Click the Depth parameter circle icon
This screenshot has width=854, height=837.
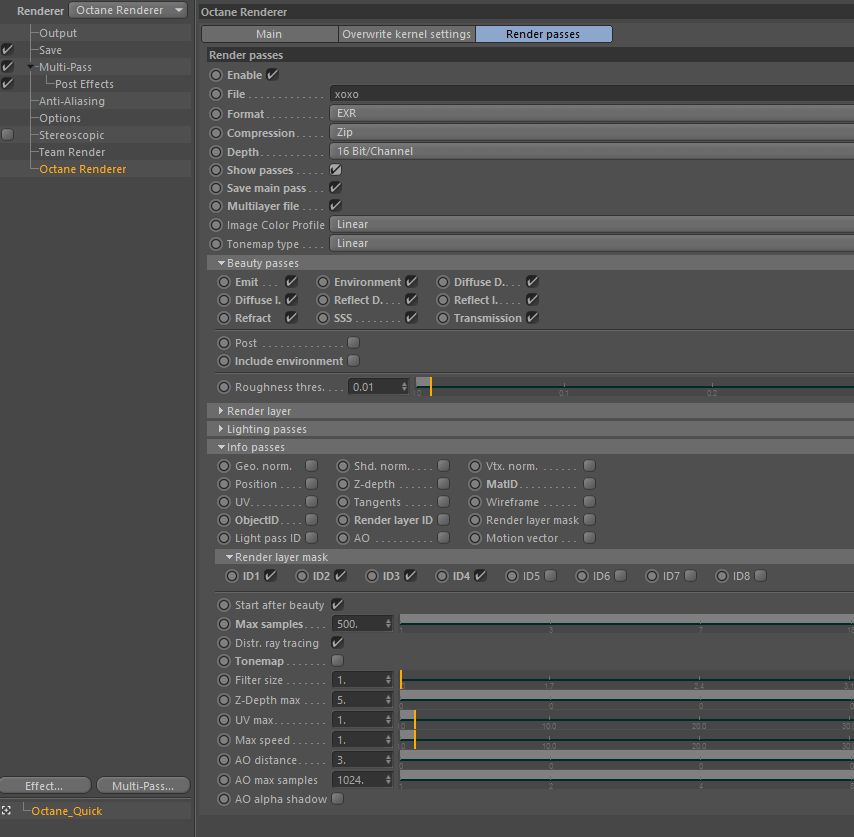pos(216,152)
